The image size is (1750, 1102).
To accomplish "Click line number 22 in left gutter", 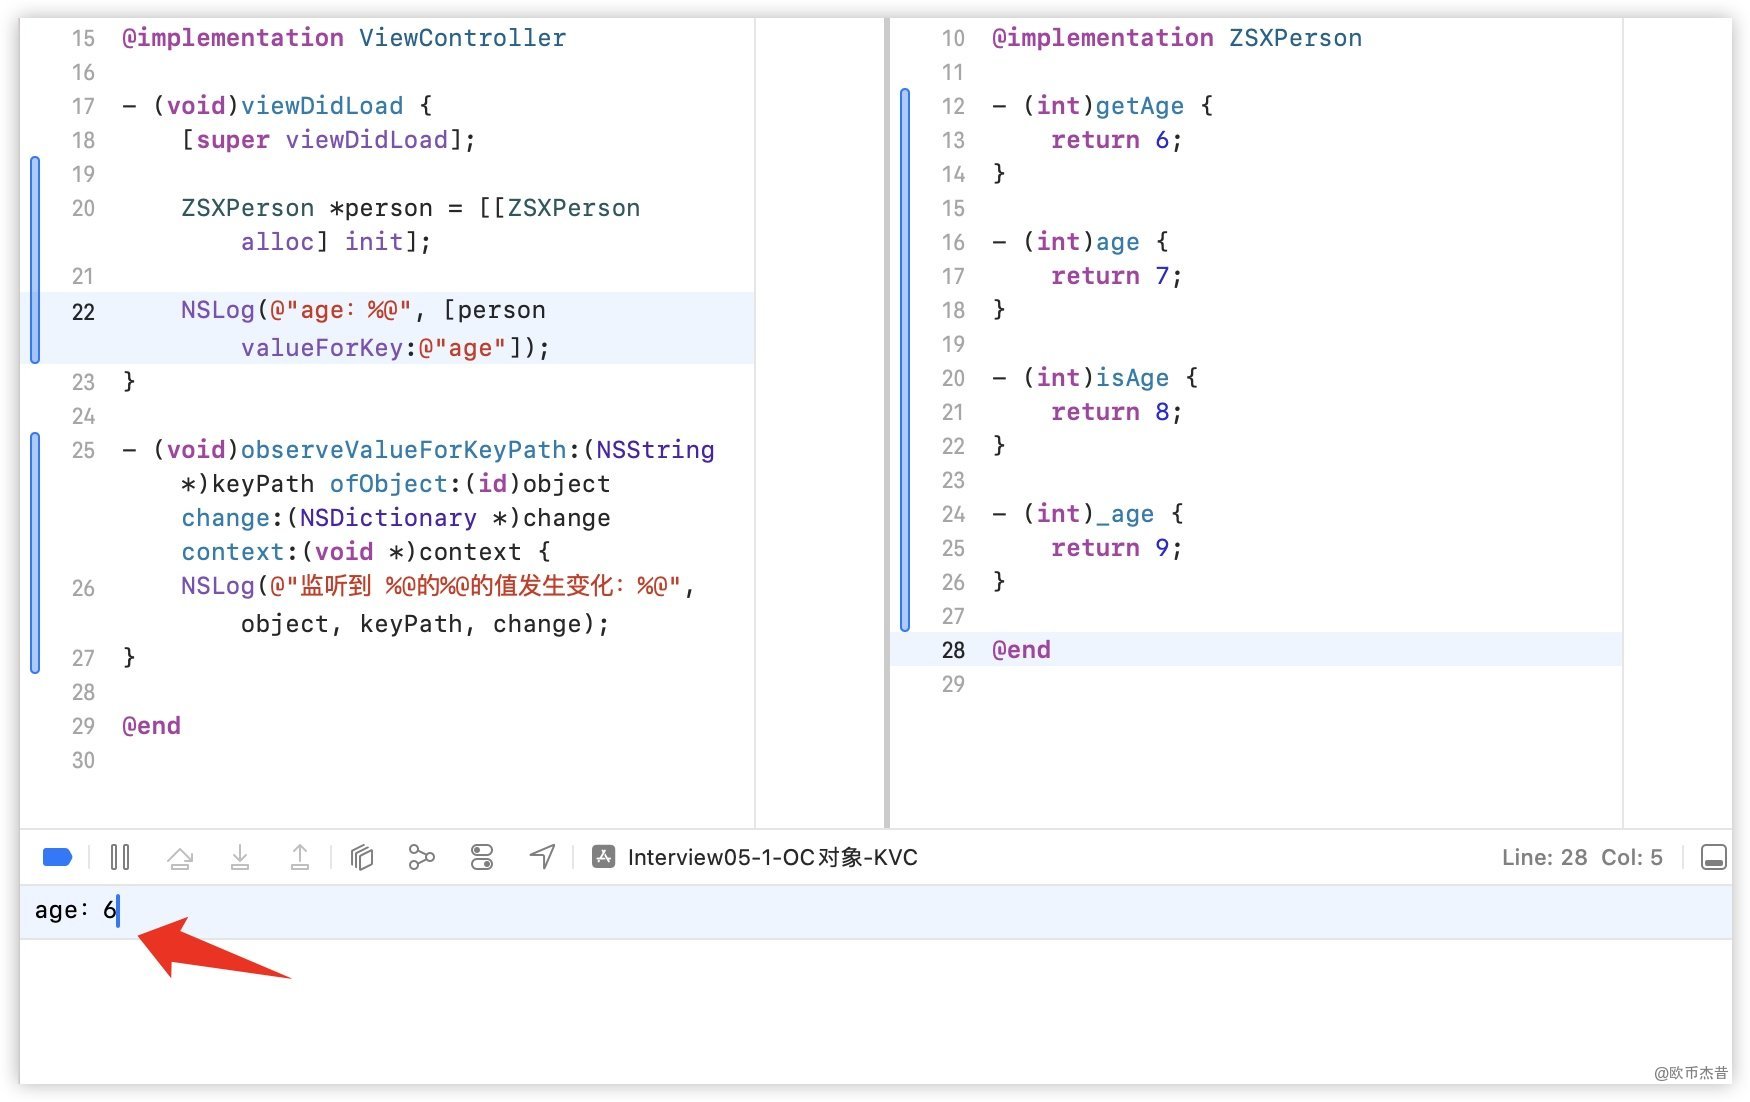I will coord(83,312).
